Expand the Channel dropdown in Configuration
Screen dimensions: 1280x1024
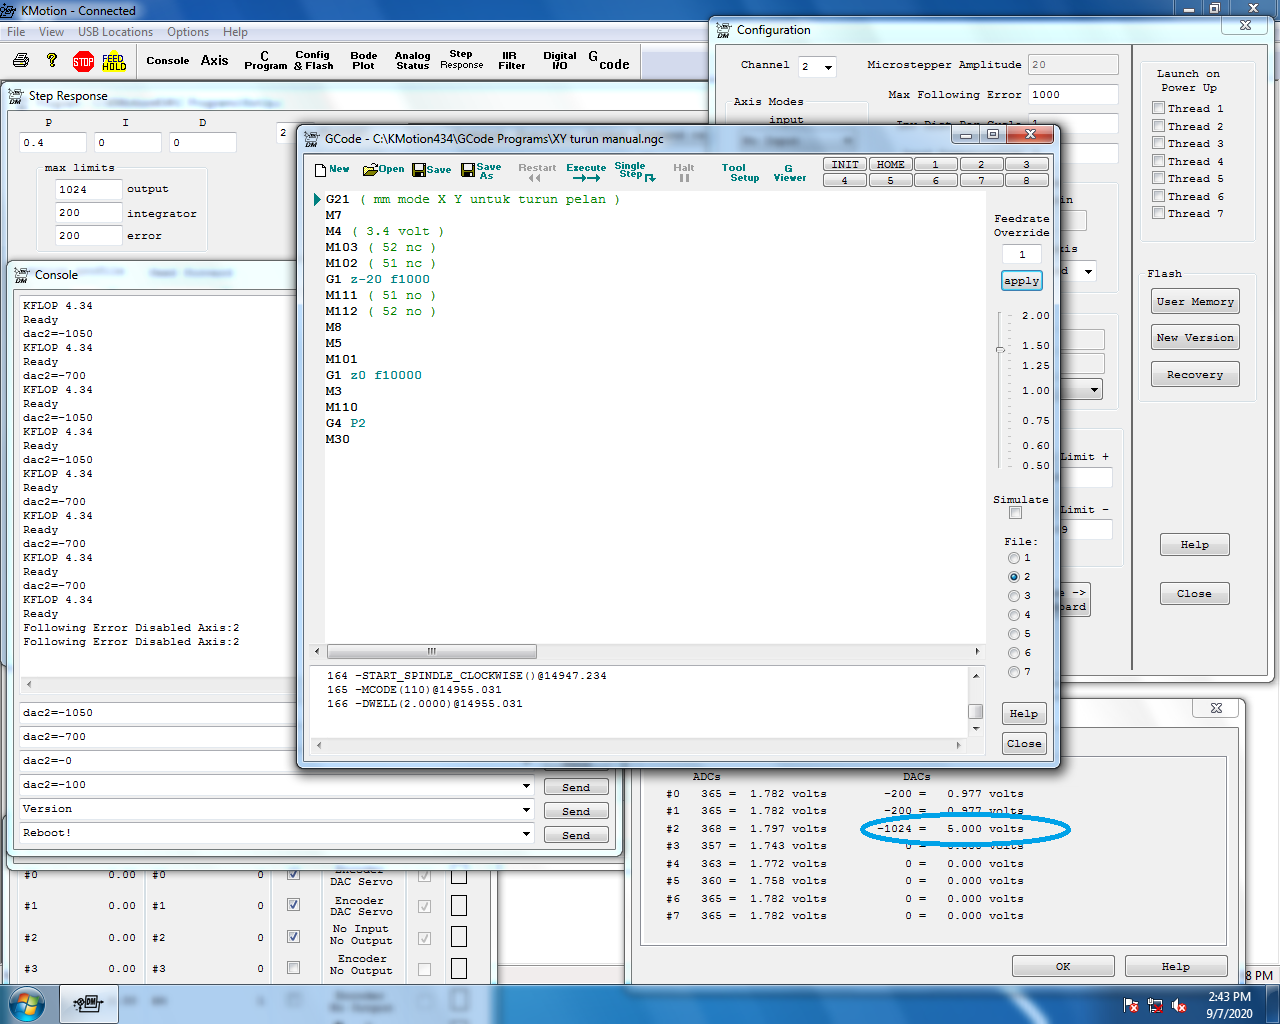click(828, 67)
